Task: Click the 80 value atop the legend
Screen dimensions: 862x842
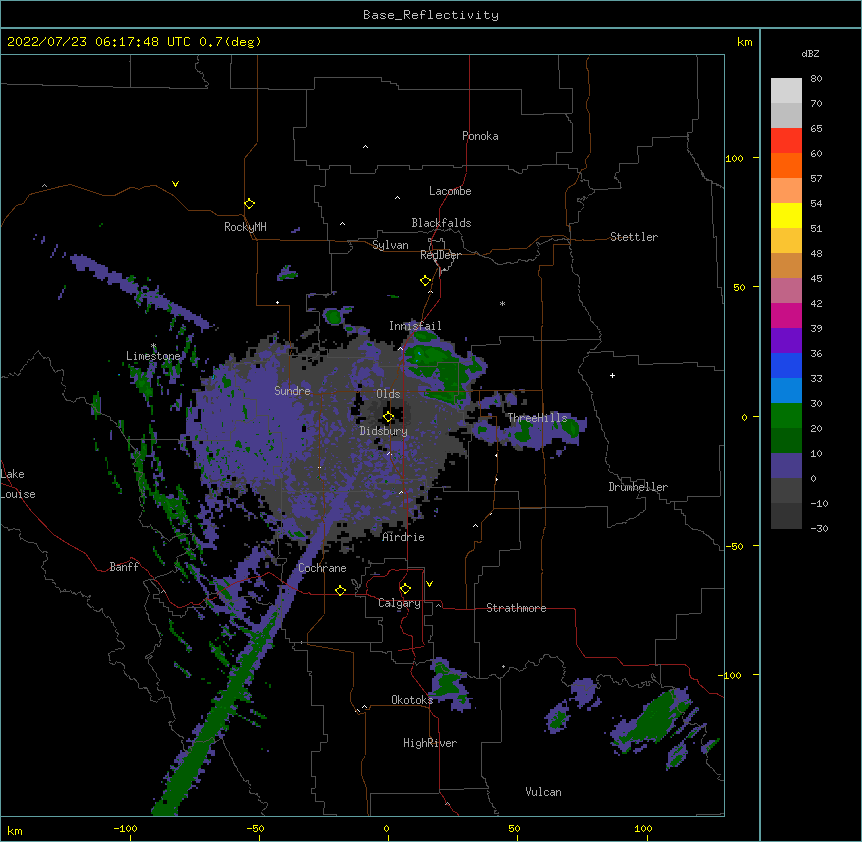Action: (816, 79)
